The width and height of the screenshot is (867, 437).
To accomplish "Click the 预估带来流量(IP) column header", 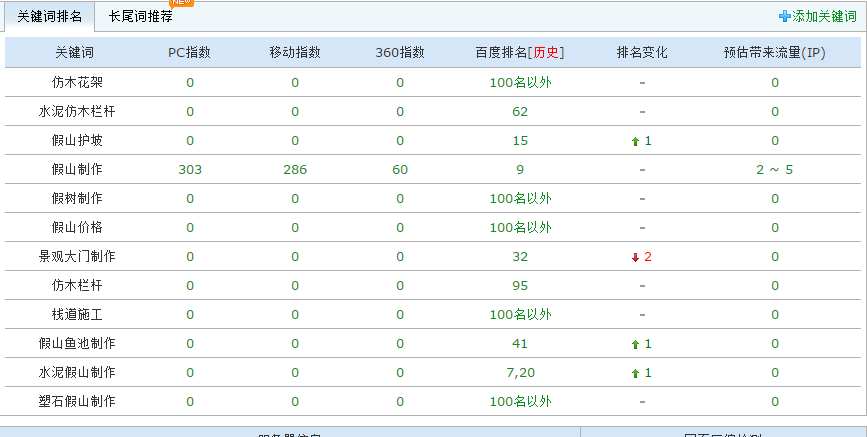I will pyautogui.click(x=774, y=53).
